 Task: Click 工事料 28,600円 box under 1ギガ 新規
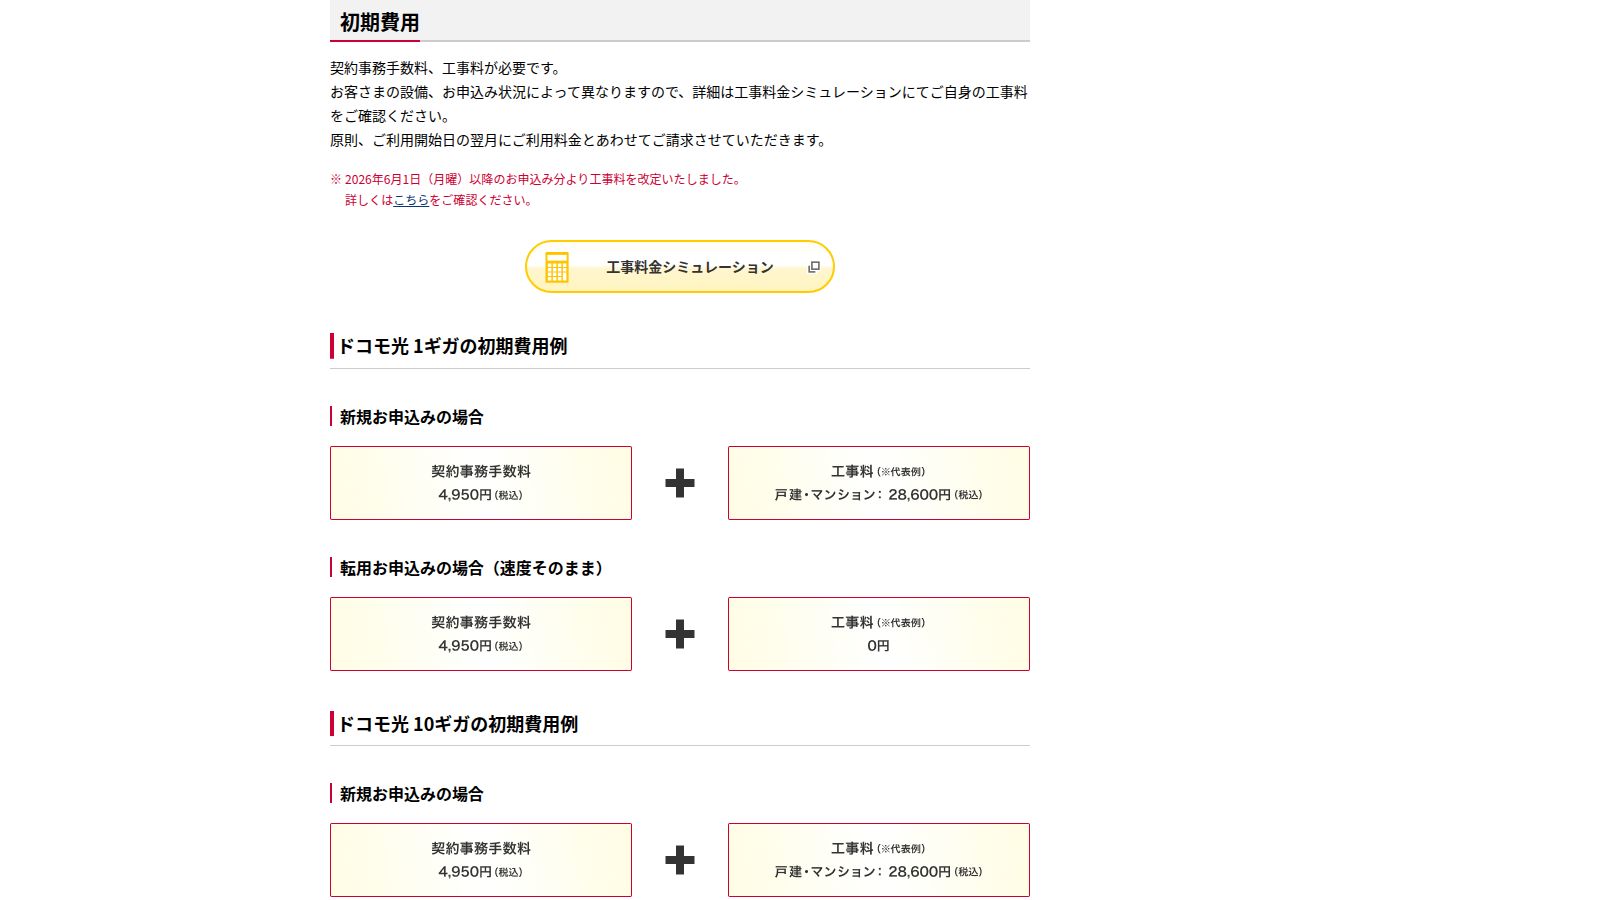point(879,483)
